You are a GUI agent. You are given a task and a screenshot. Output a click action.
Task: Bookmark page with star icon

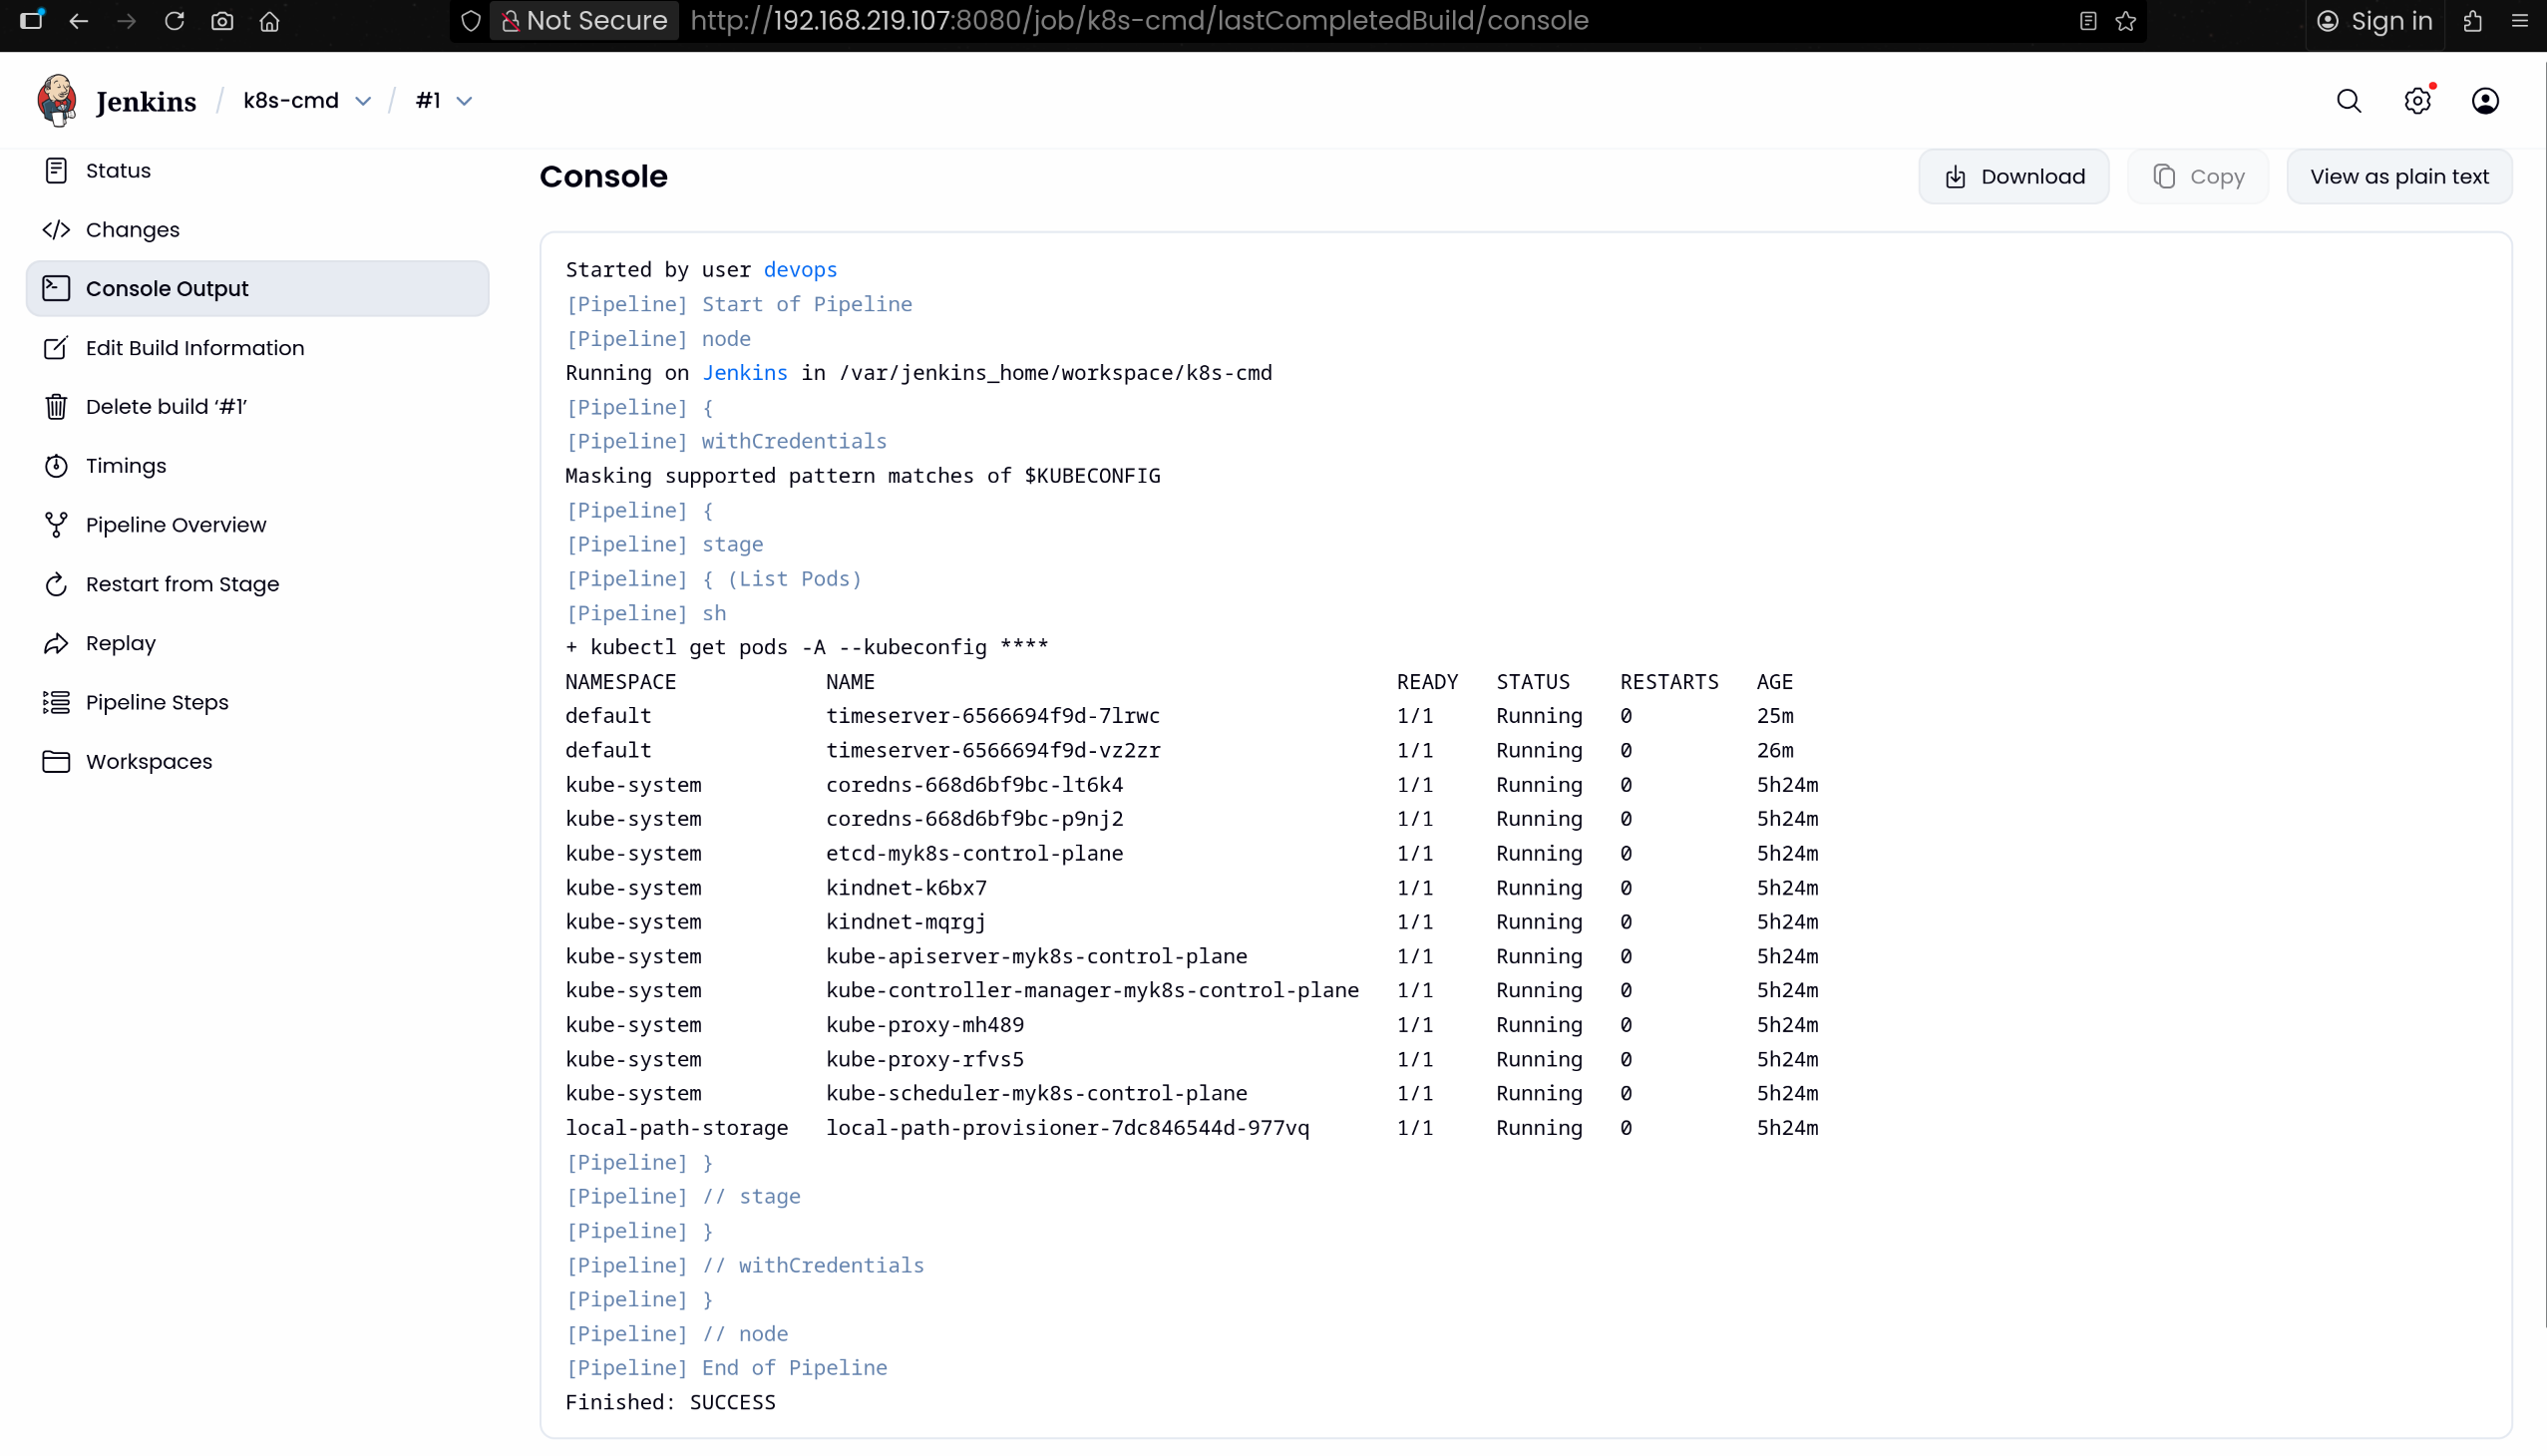[2126, 21]
